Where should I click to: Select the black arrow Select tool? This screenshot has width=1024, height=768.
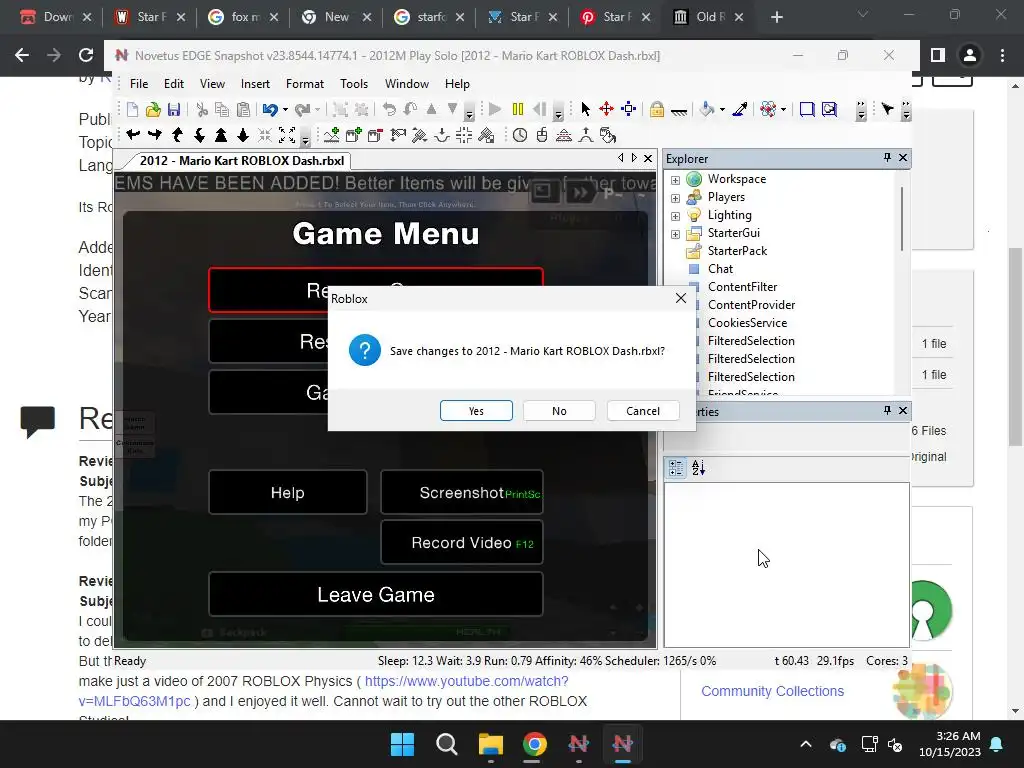(585, 110)
